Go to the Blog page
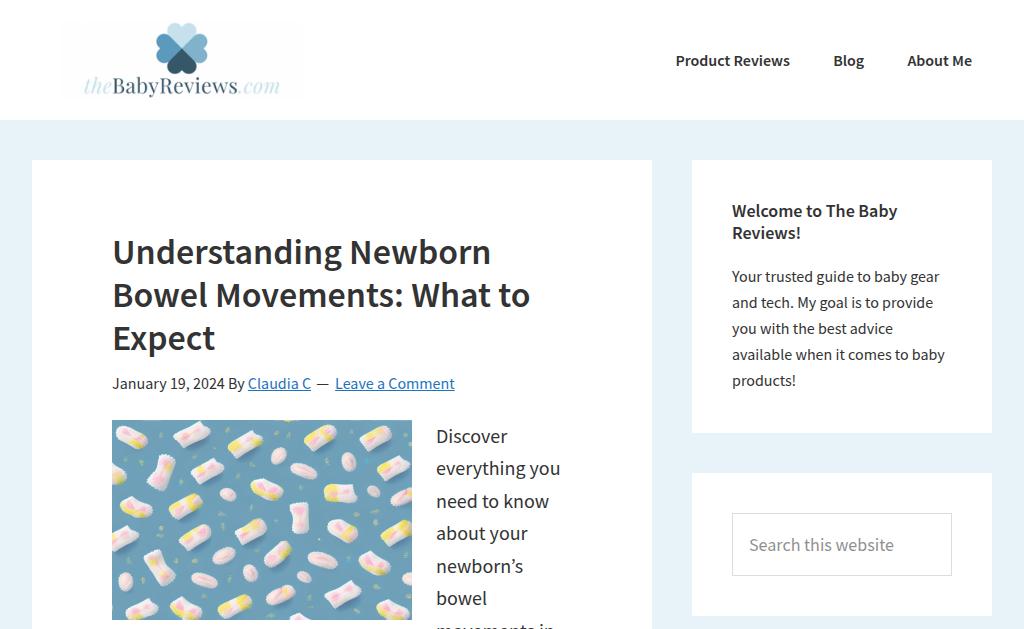The height and width of the screenshot is (629, 1024). 848,61
